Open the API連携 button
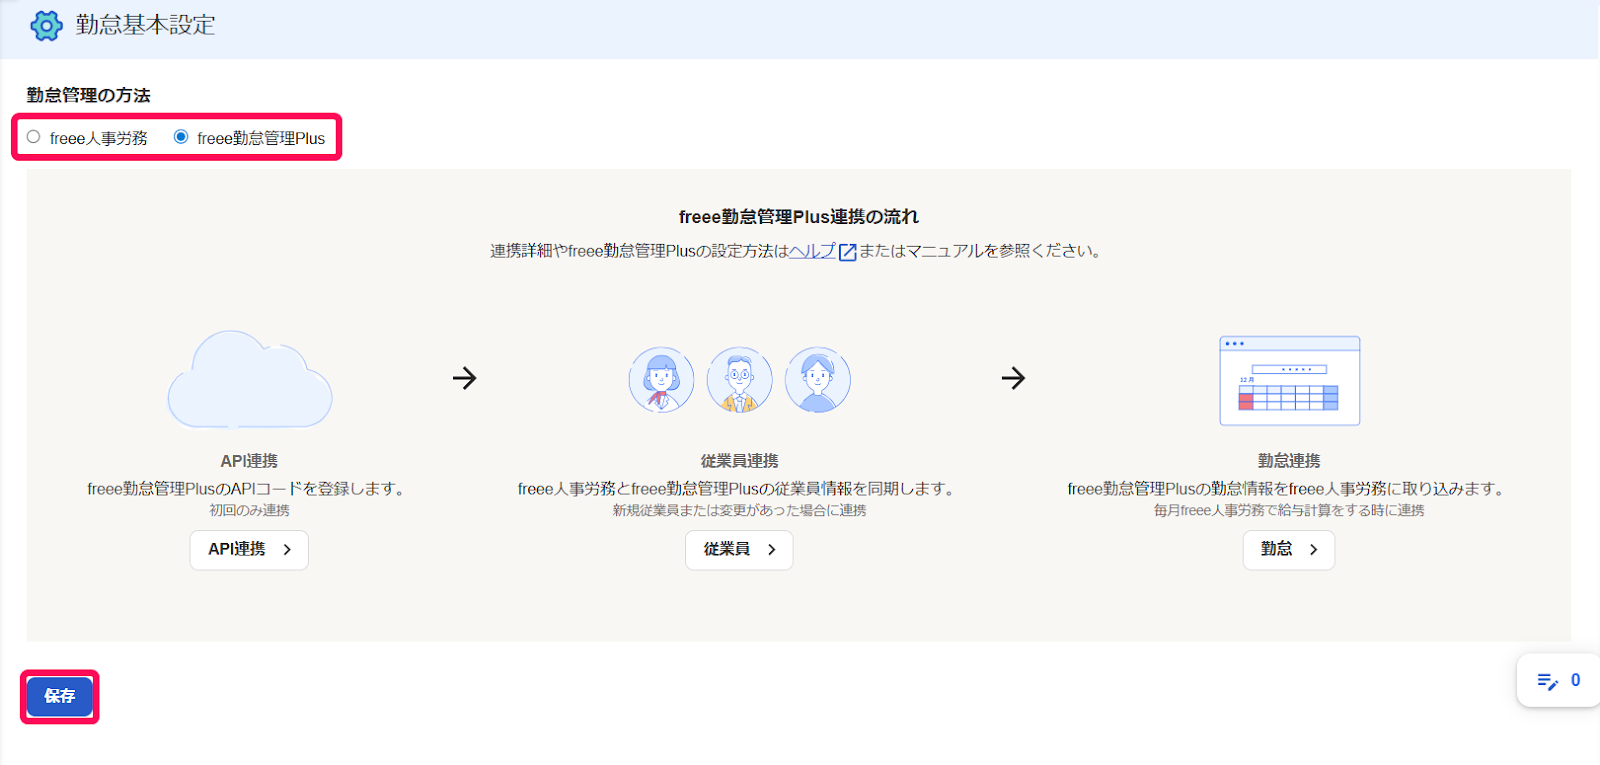Image resolution: width=1600 pixels, height=765 pixels. tap(249, 550)
